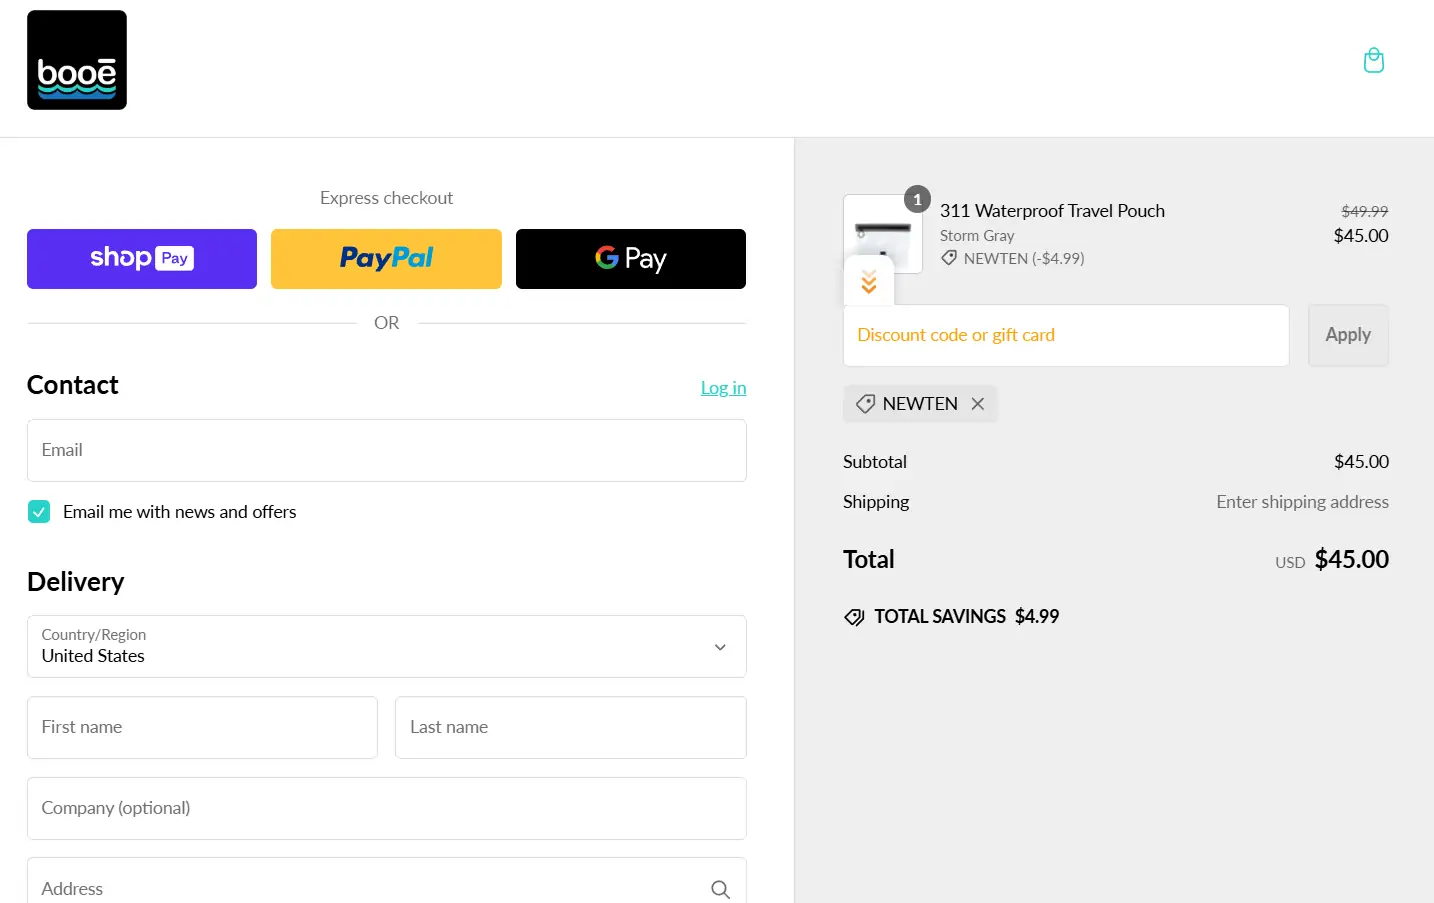Click the magnifier icon in the Address field
The image size is (1434, 903).
pyautogui.click(x=720, y=888)
